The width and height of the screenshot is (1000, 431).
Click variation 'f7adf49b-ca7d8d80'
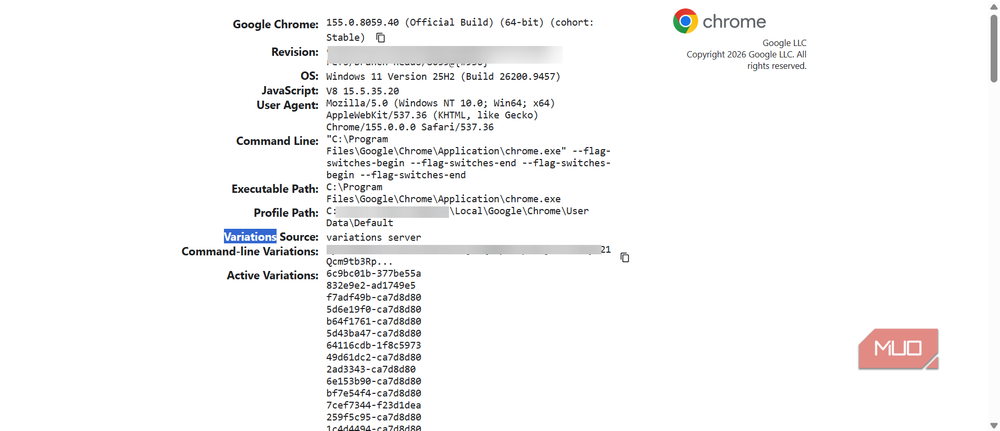tap(373, 297)
